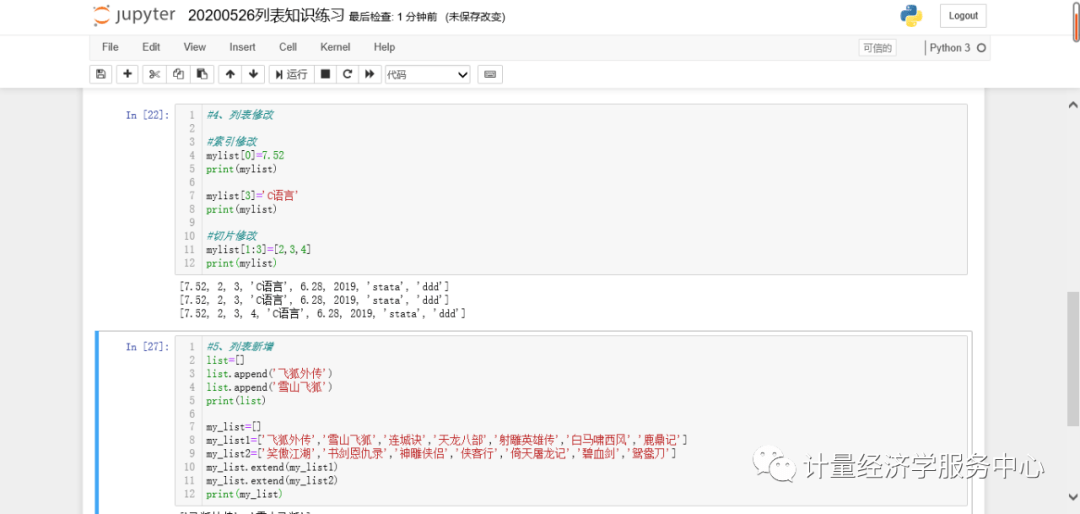Open the Cell menu
Viewport: 1080px width, 514px height.
pyautogui.click(x=288, y=47)
